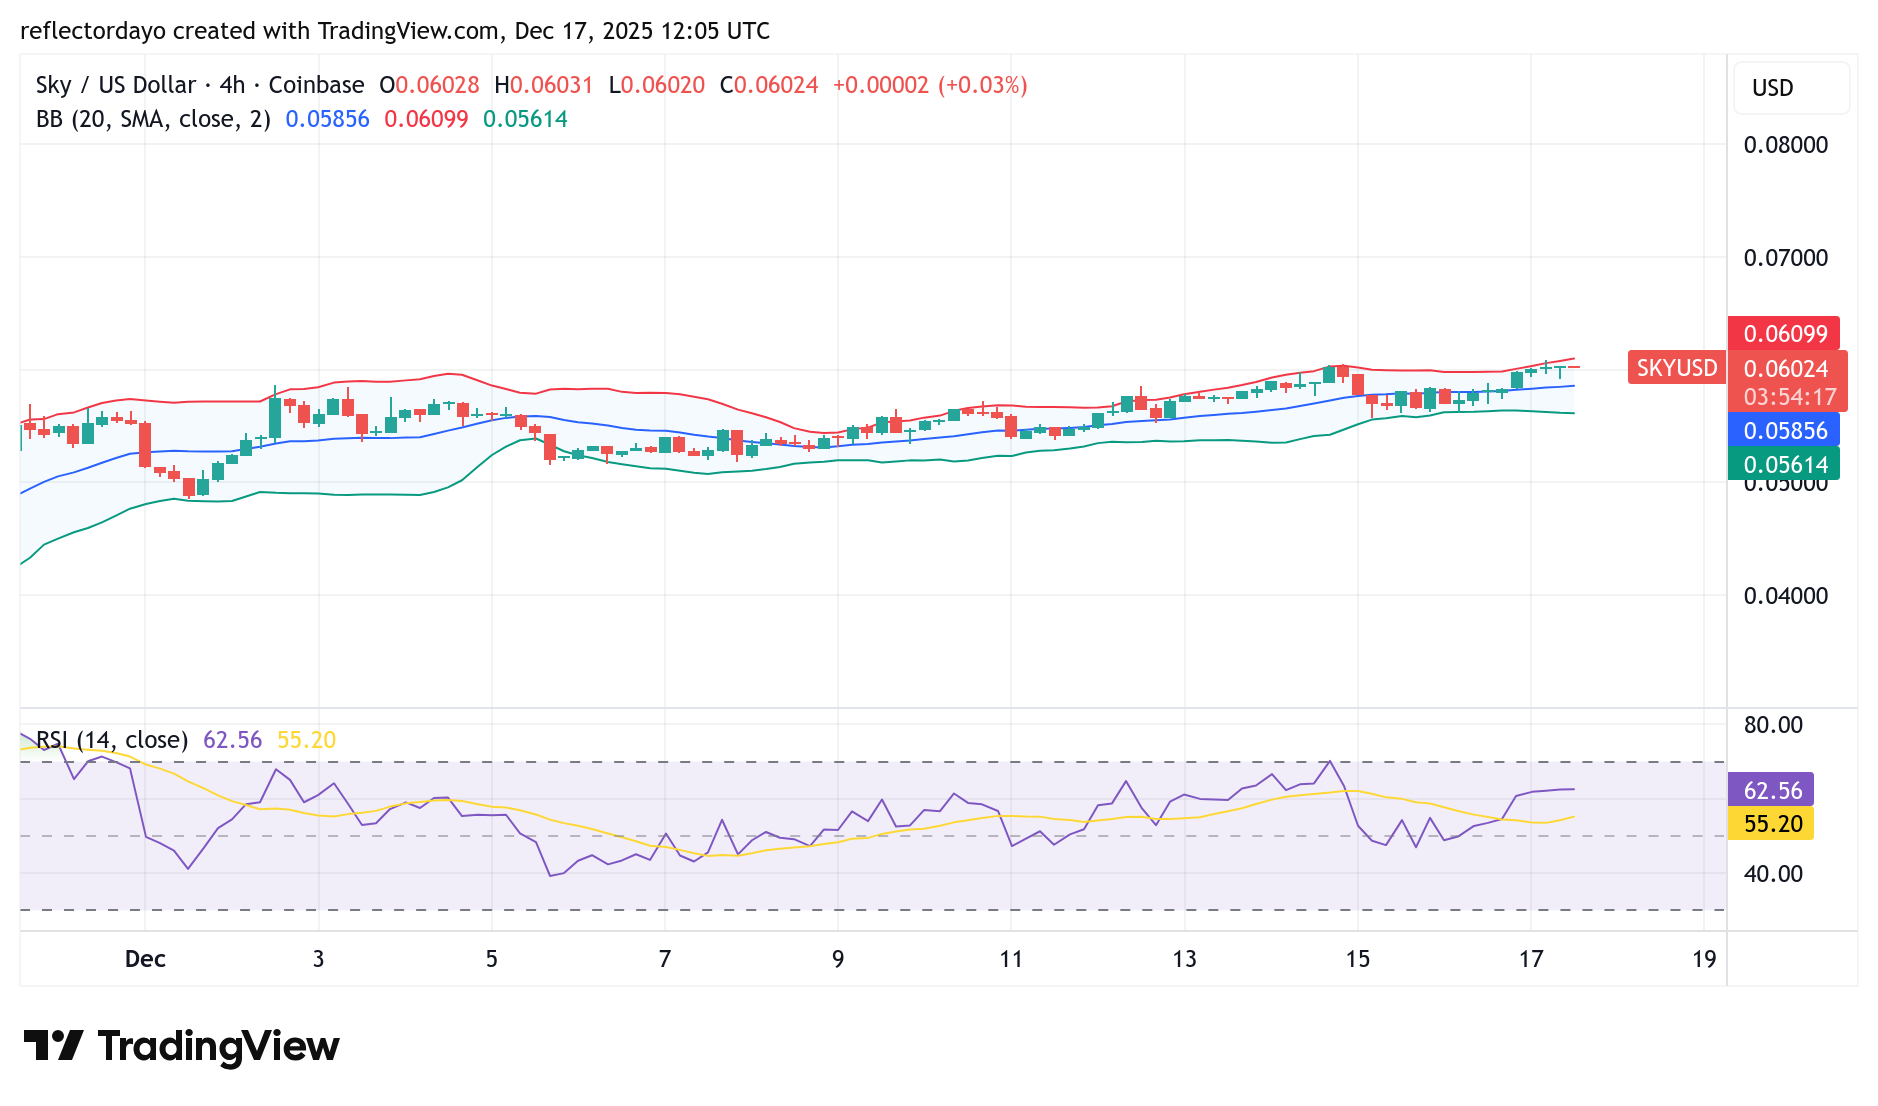Click the 7 date label on time axis
This screenshot has height=1106, width=1878.
[665, 959]
